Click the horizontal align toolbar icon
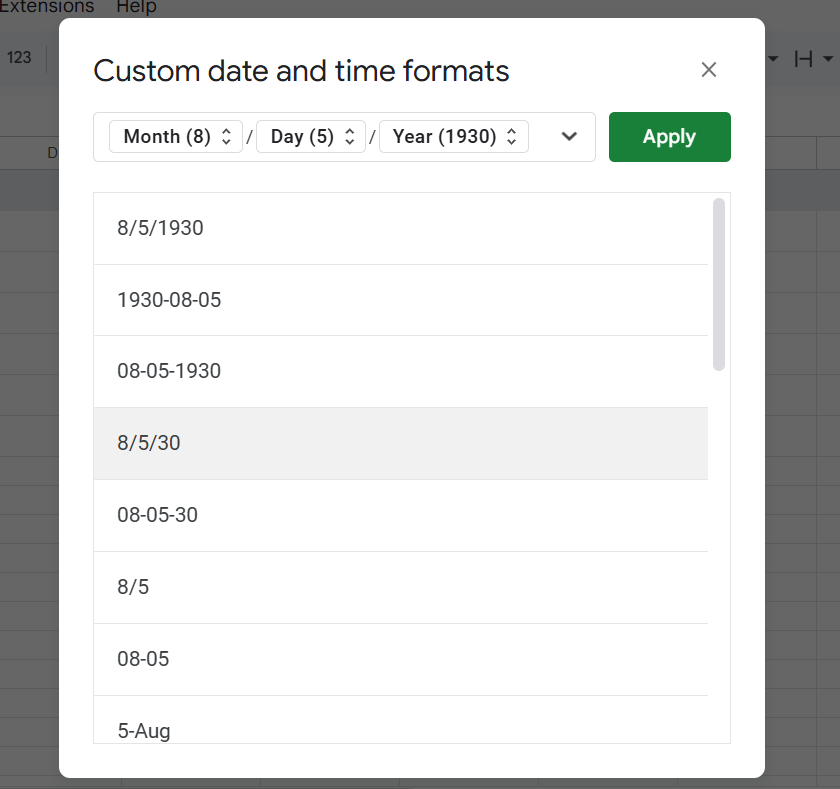Screen dimensions: 840x789 coord(803,58)
